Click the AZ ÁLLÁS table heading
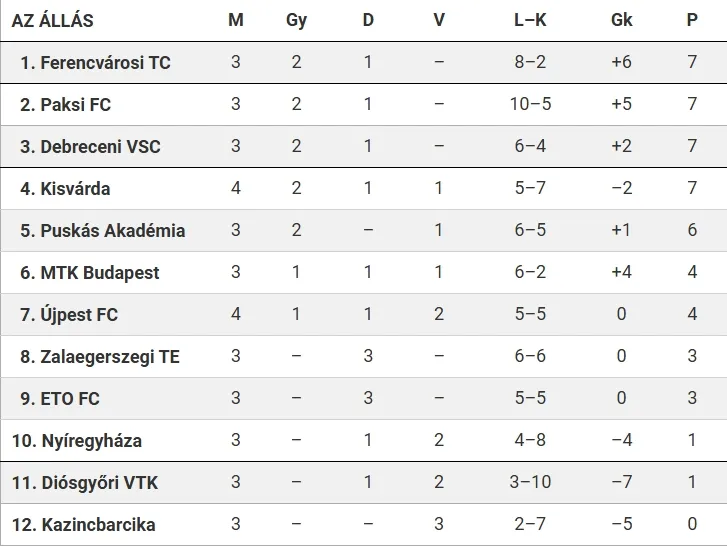727x546 pixels. tap(52, 21)
